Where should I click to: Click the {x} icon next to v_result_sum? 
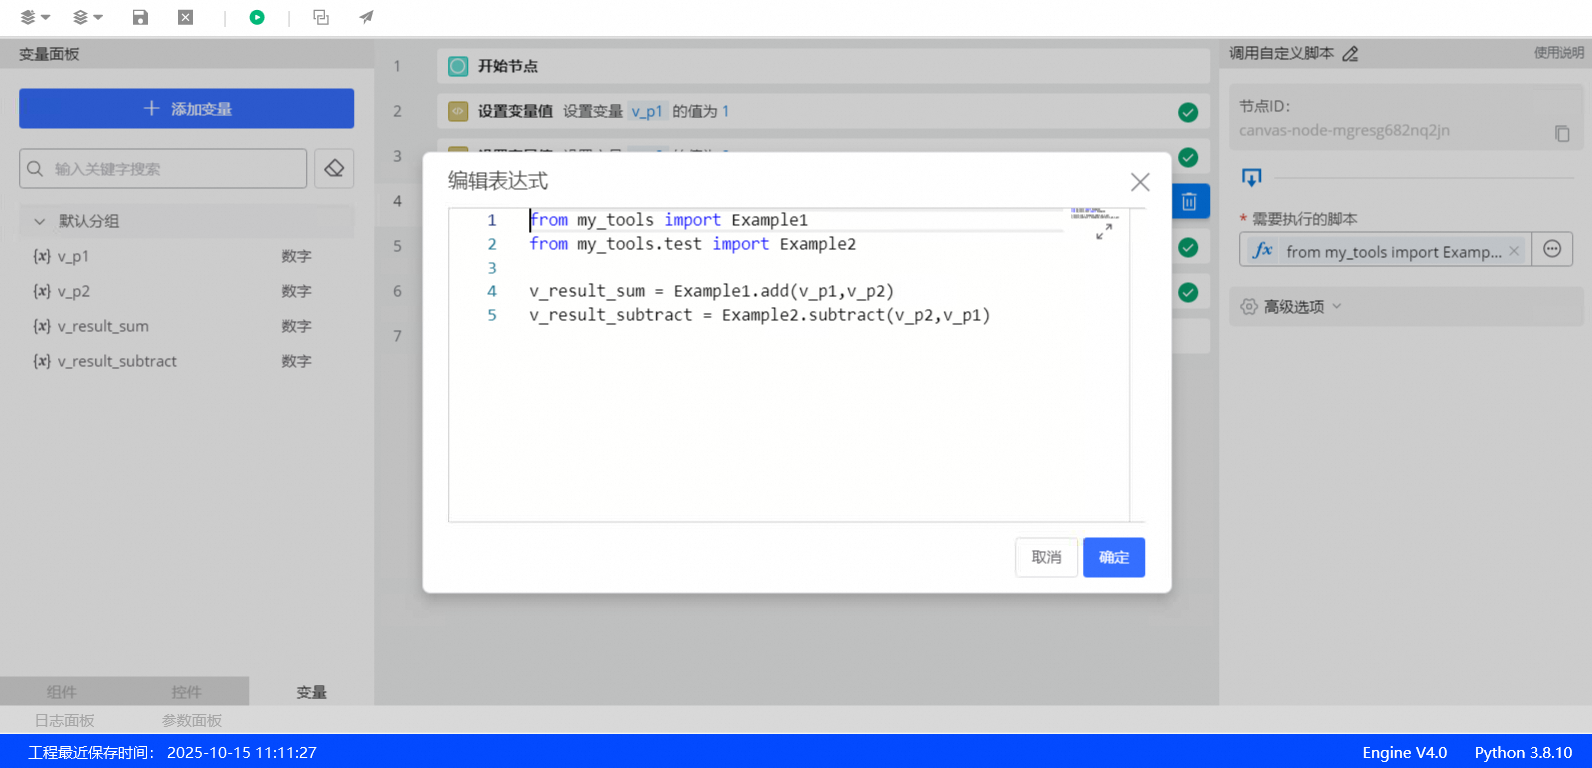(42, 326)
